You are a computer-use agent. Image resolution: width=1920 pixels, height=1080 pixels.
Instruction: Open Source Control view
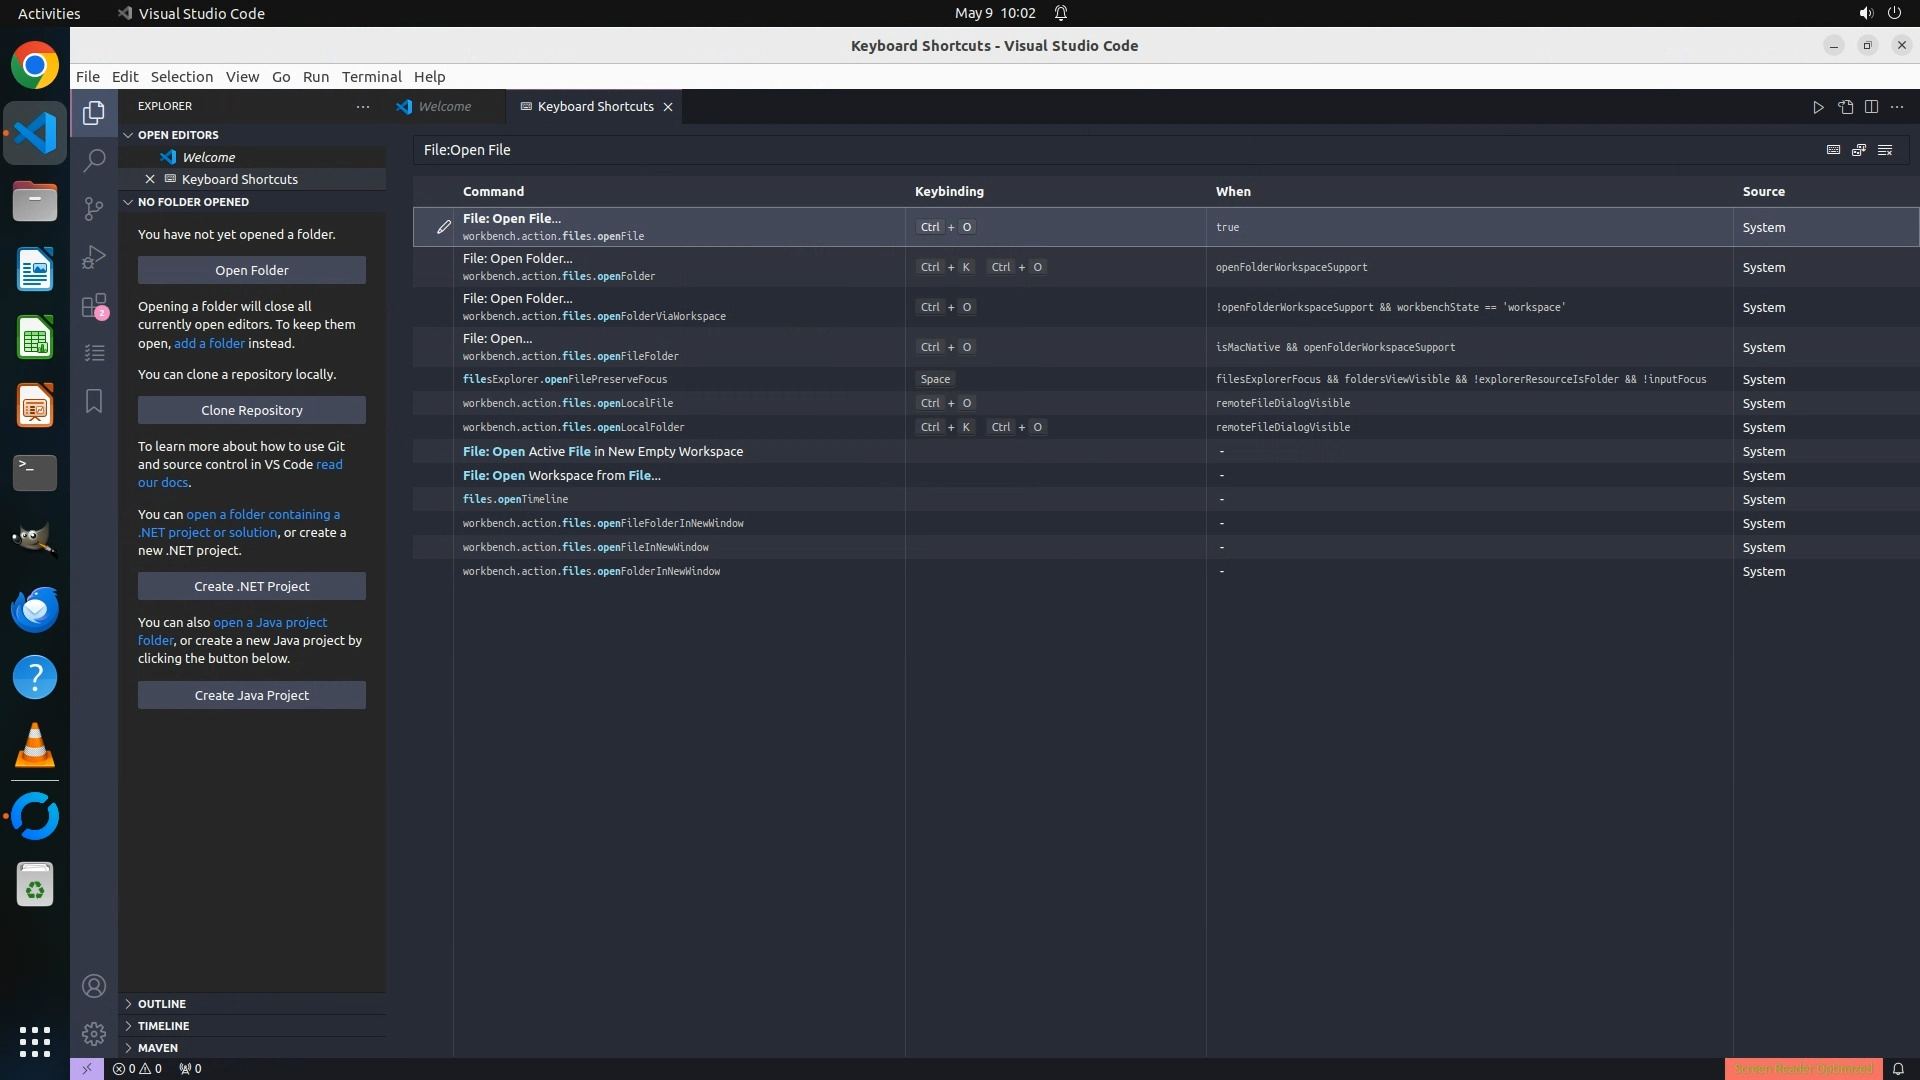94,208
